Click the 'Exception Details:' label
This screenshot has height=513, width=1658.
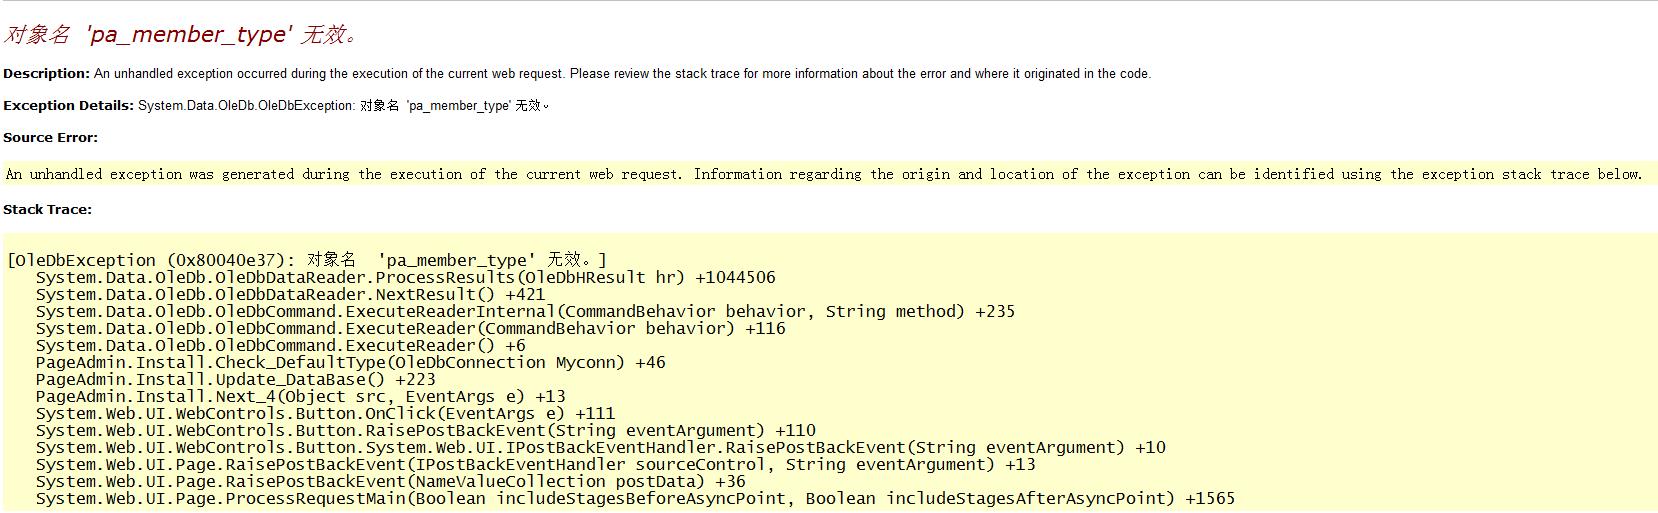coord(68,105)
